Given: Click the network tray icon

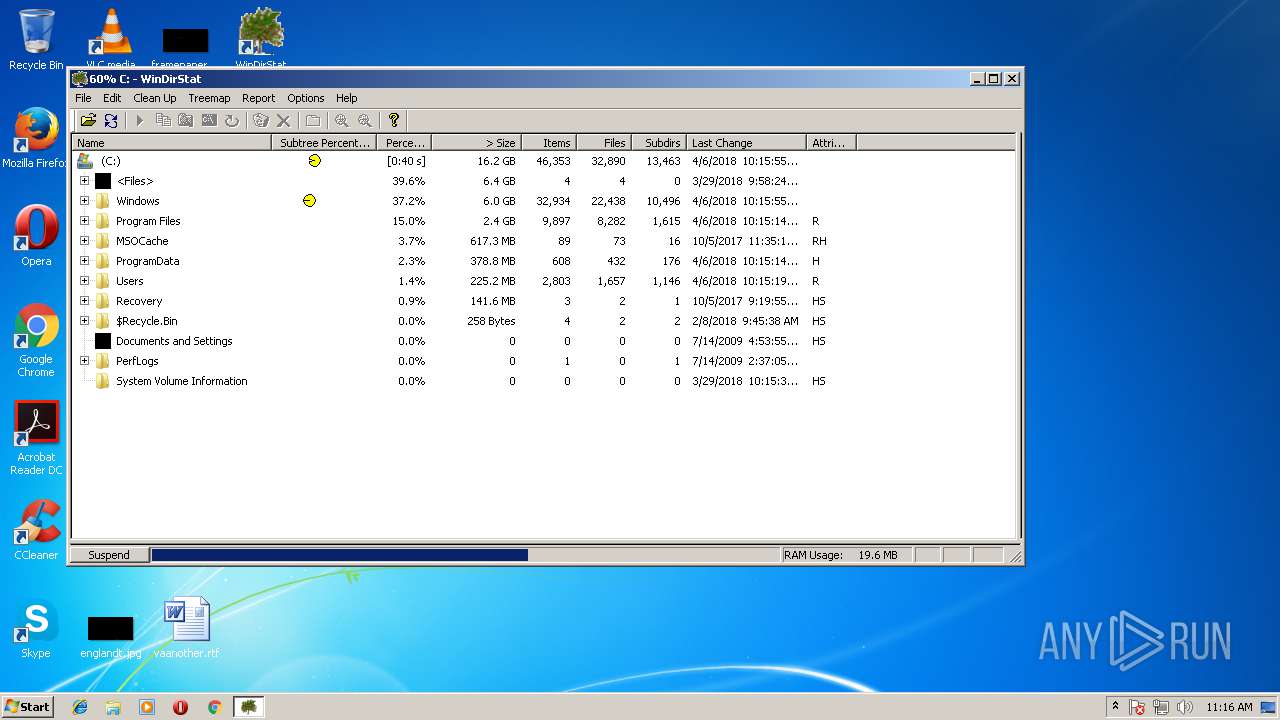Looking at the screenshot, I should tap(1161, 707).
